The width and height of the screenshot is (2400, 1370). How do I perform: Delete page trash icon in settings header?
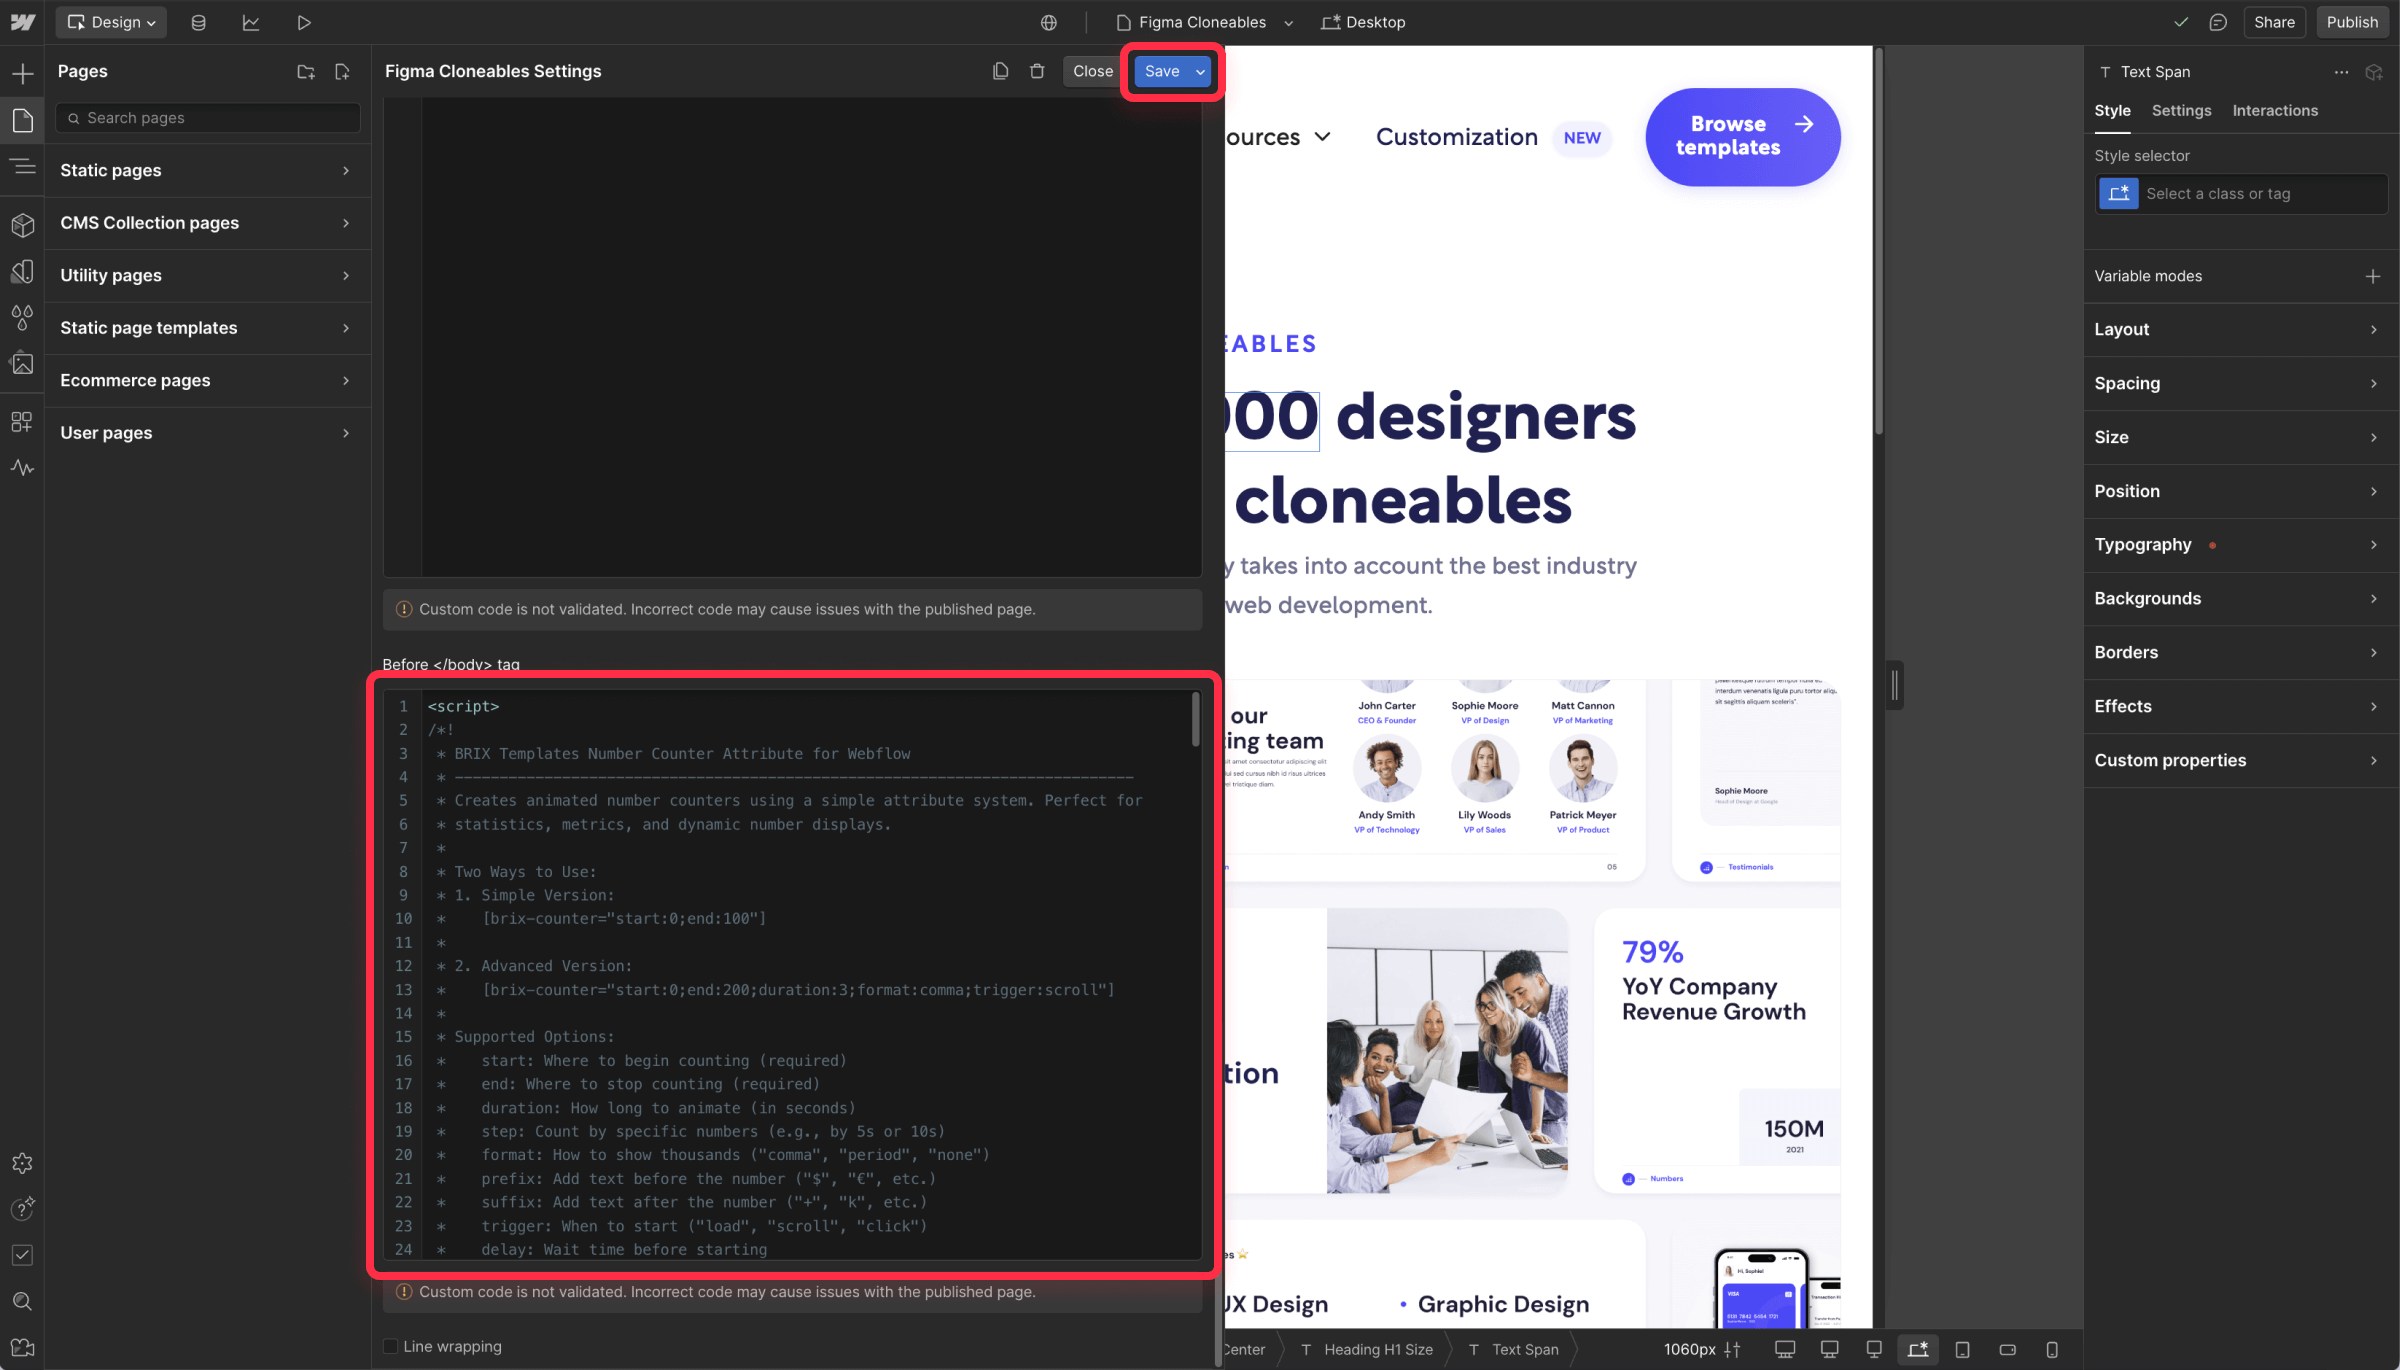tap(1037, 71)
